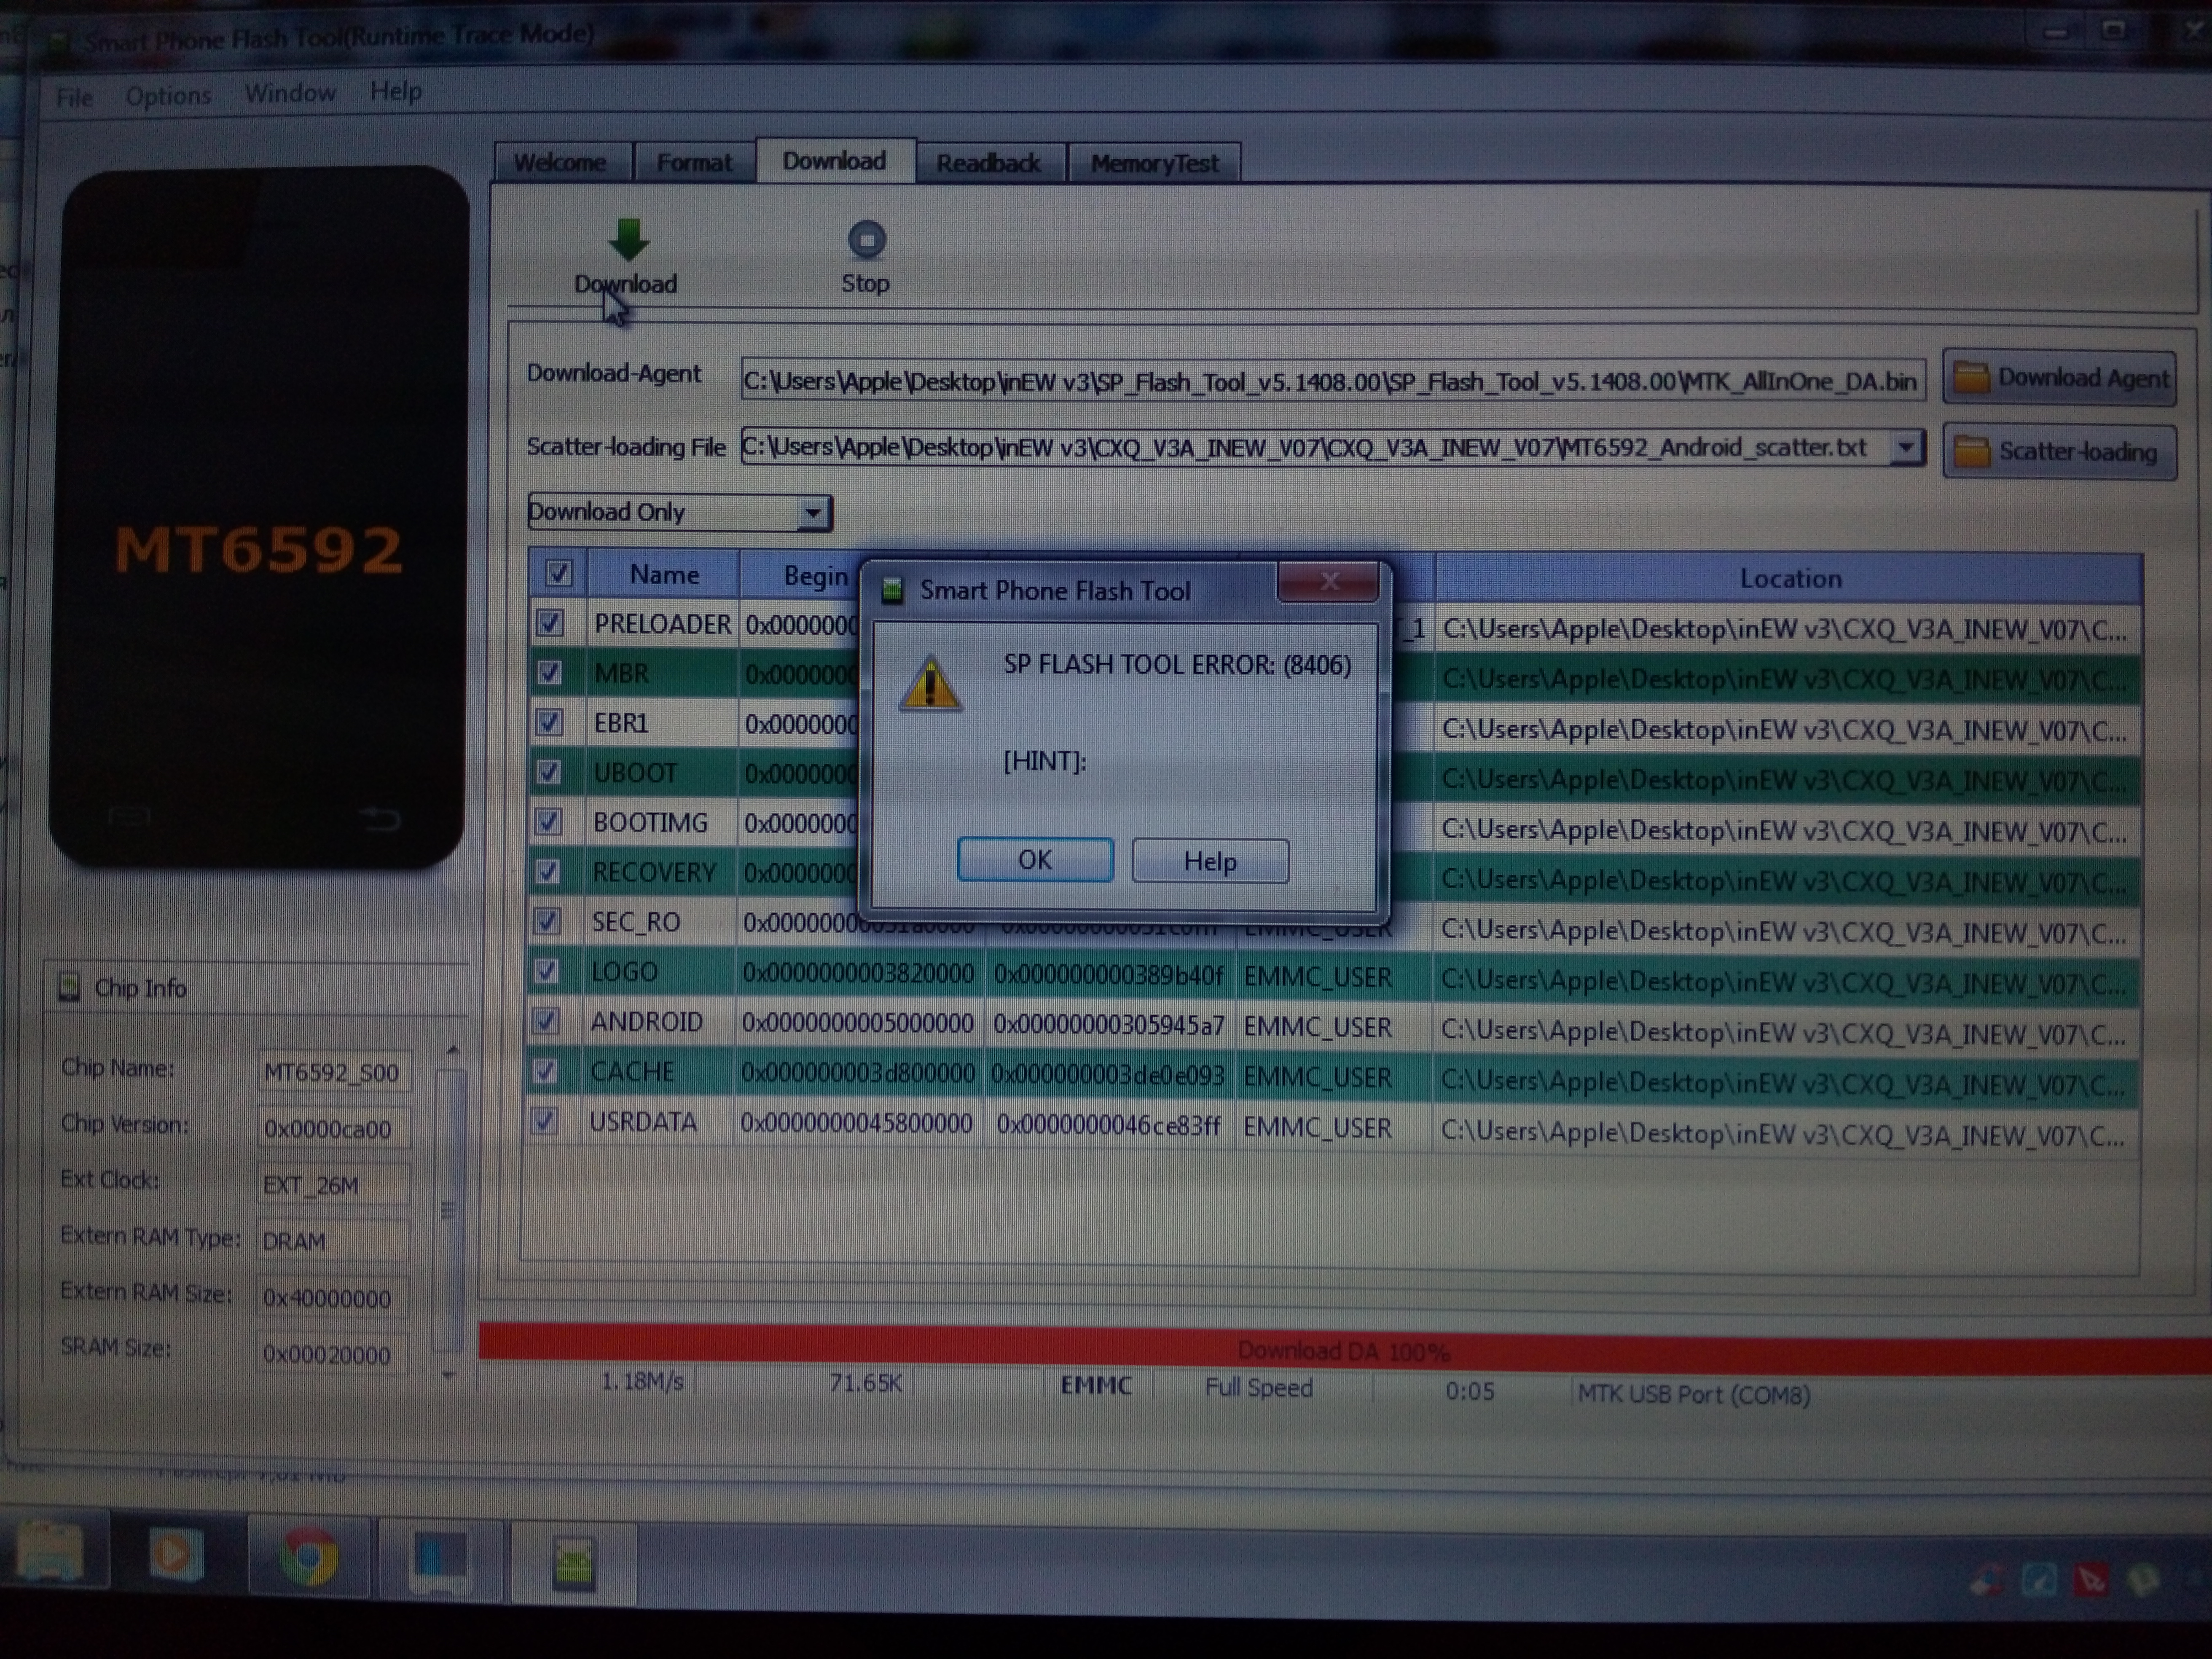The image size is (2212, 1659).
Task: Uncheck the CACHE partition checkbox
Action: (545, 1071)
